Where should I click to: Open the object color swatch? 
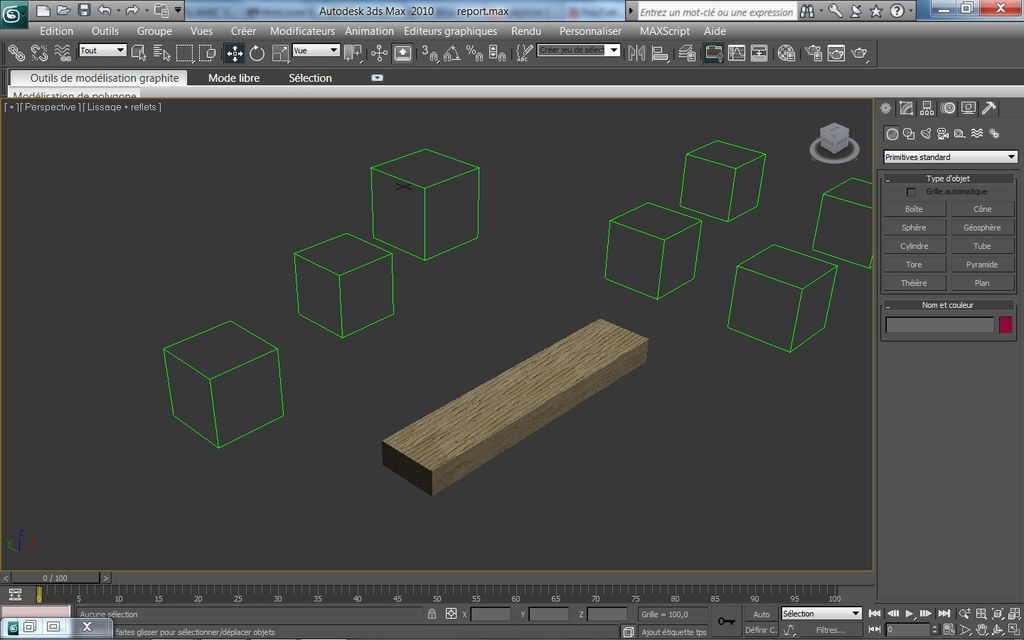(1006, 325)
